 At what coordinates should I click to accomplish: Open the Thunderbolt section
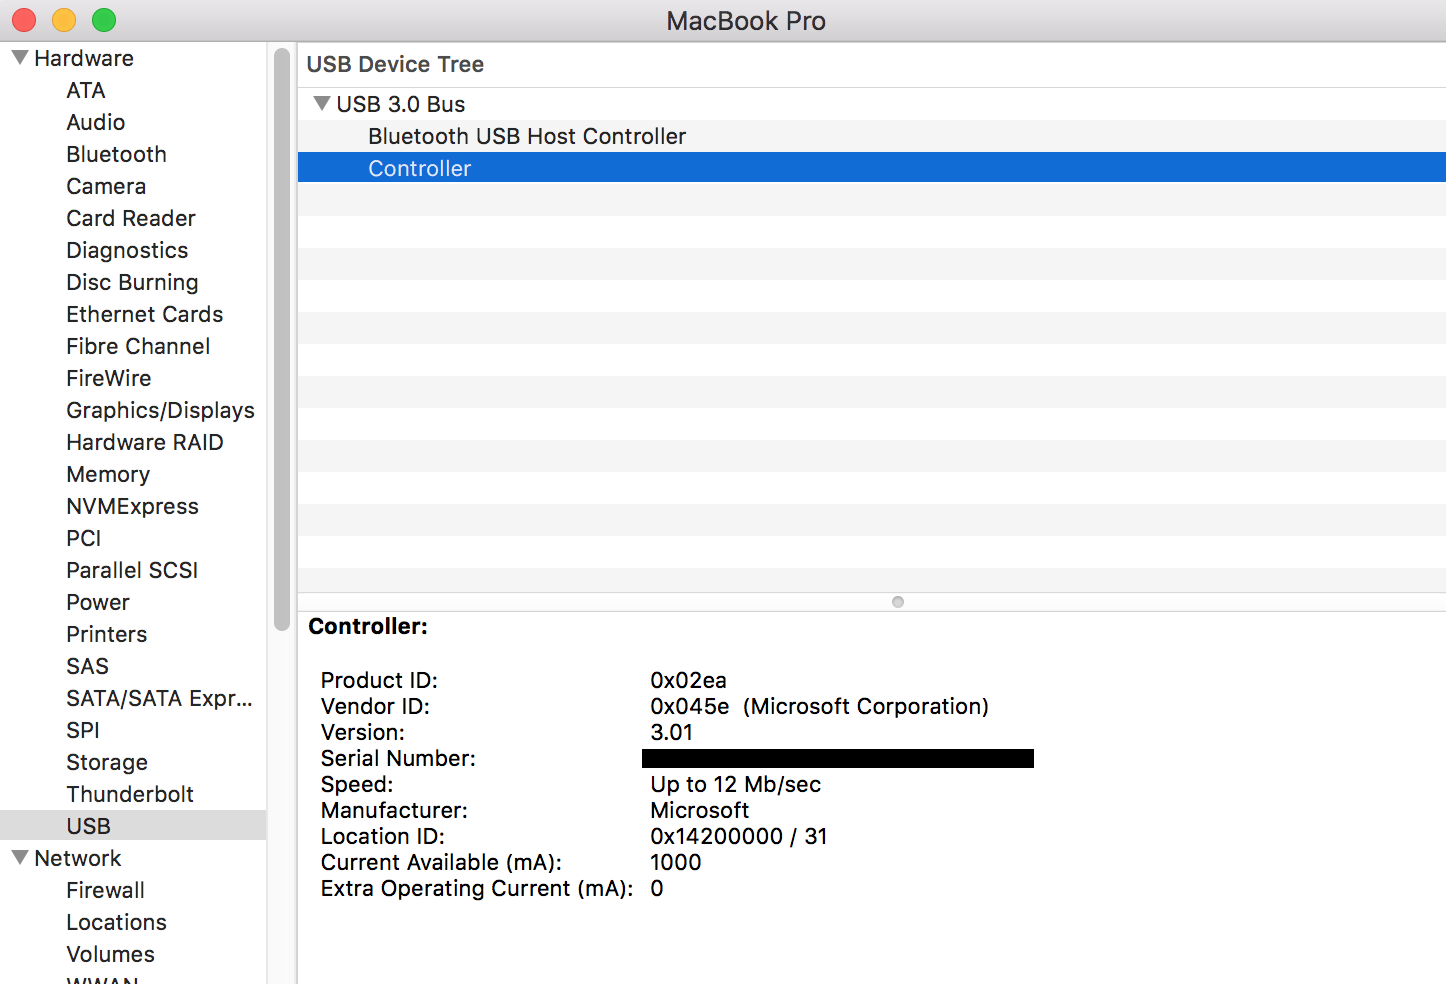[130, 794]
